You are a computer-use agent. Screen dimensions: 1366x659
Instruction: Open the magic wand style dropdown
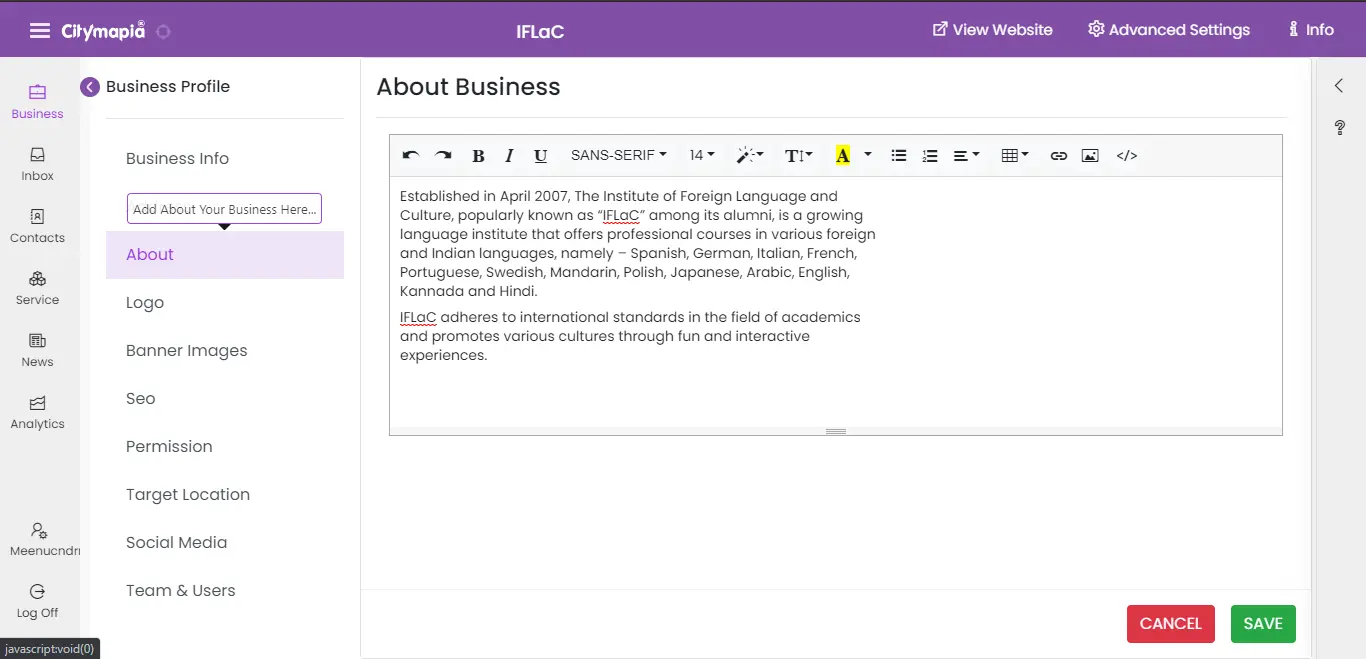pyautogui.click(x=750, y=155)
